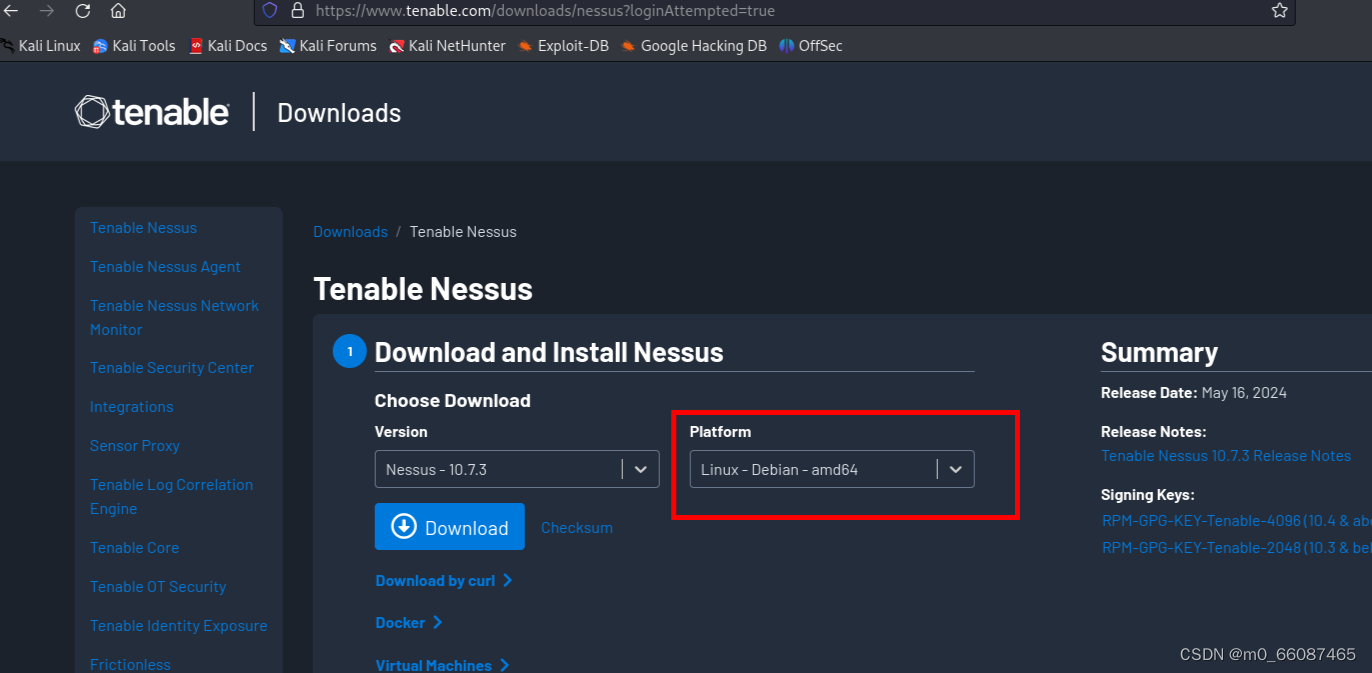Reload the page with the refresh icon
Screen dimensions: 1372x673
pyautogui.click(x=82, y=11)
